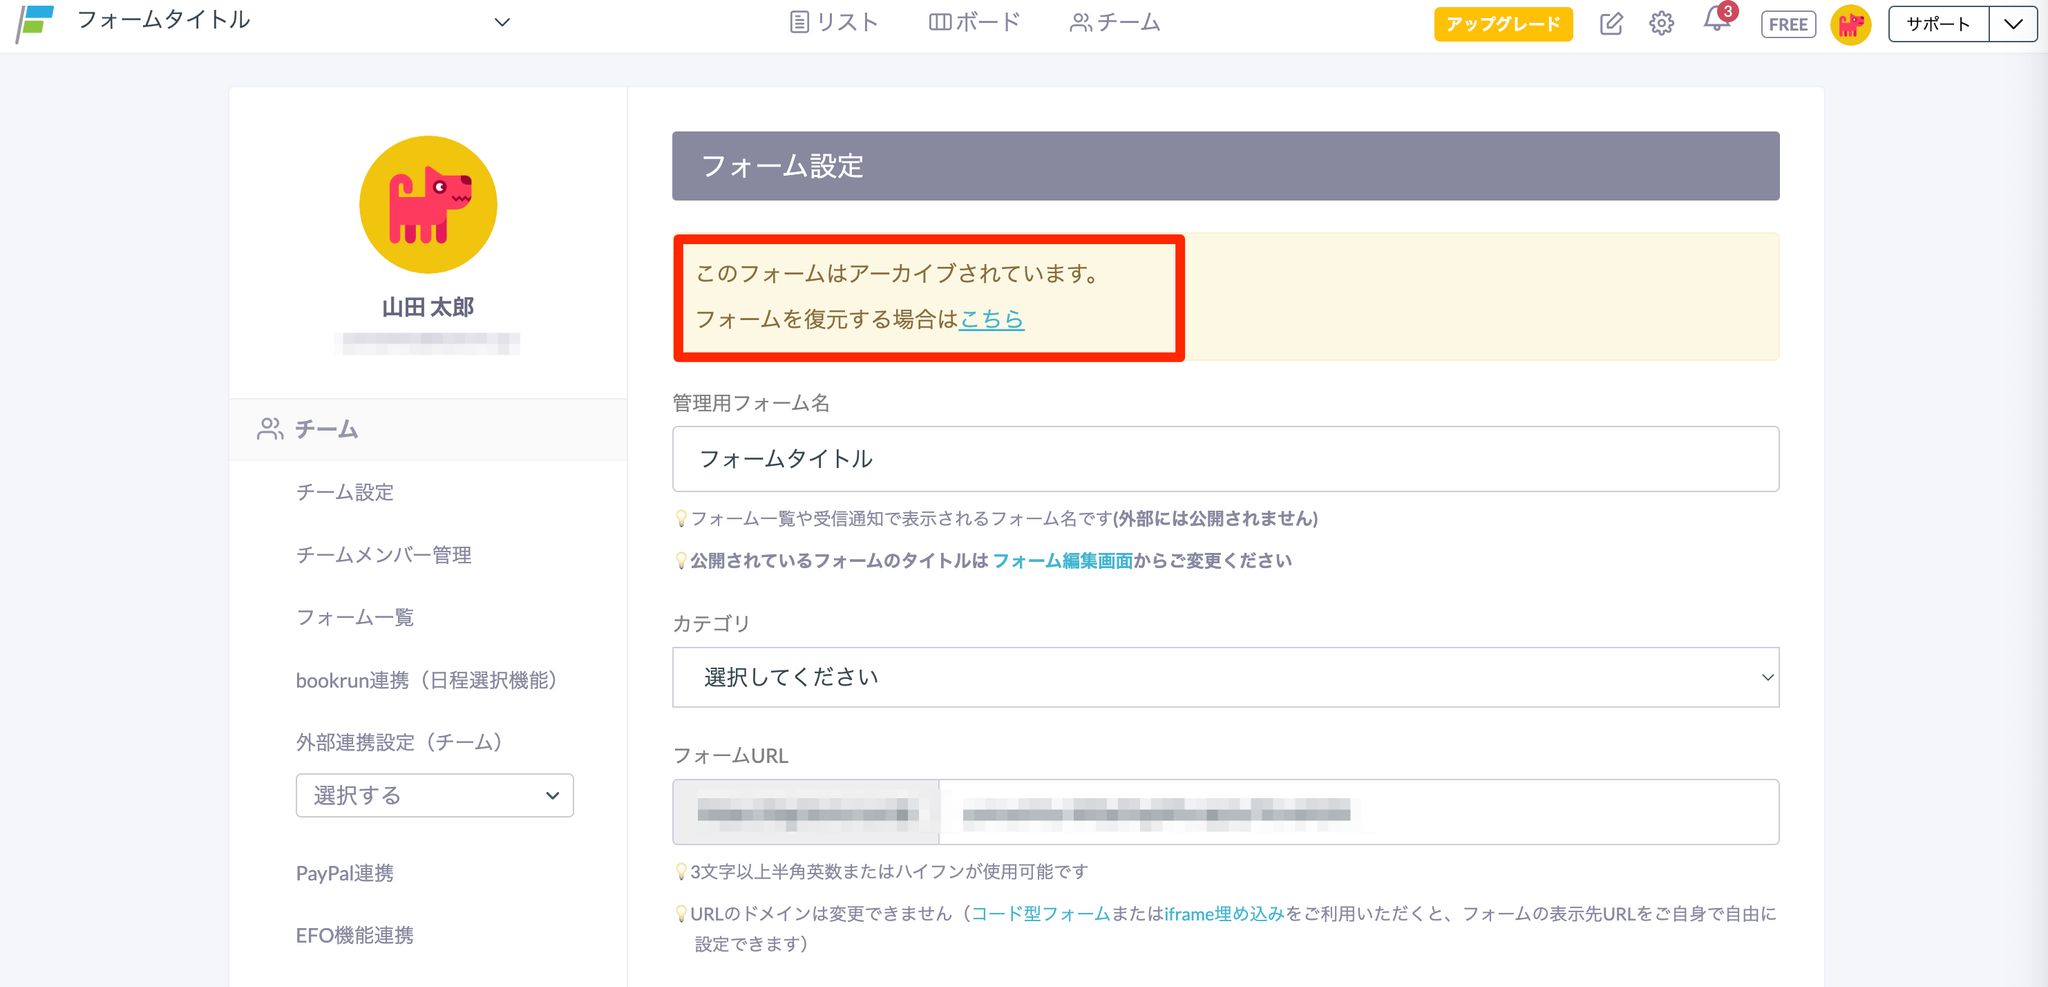Open settings gear icon in header
The width and height of the screenshot is (2048, 987).
(x=1661, y=24)
